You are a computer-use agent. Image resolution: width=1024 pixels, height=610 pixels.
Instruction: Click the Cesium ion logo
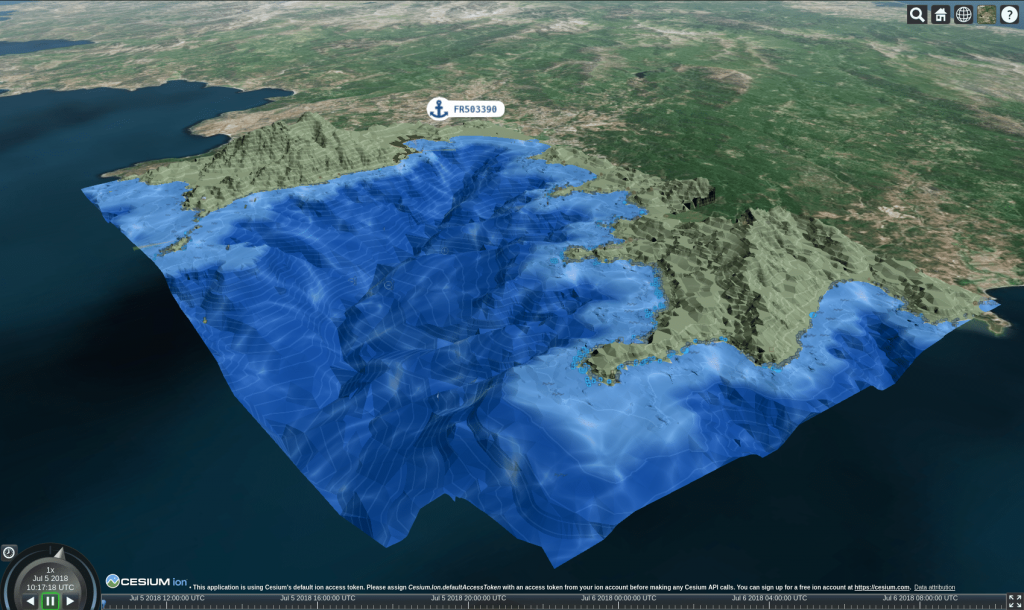tap(147, 581)
